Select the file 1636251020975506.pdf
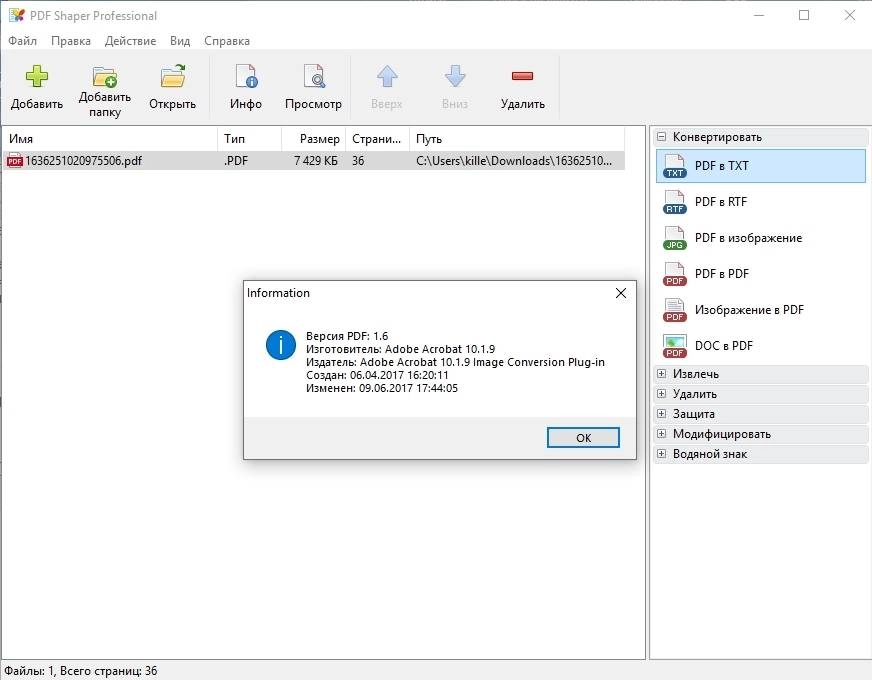 83,161
